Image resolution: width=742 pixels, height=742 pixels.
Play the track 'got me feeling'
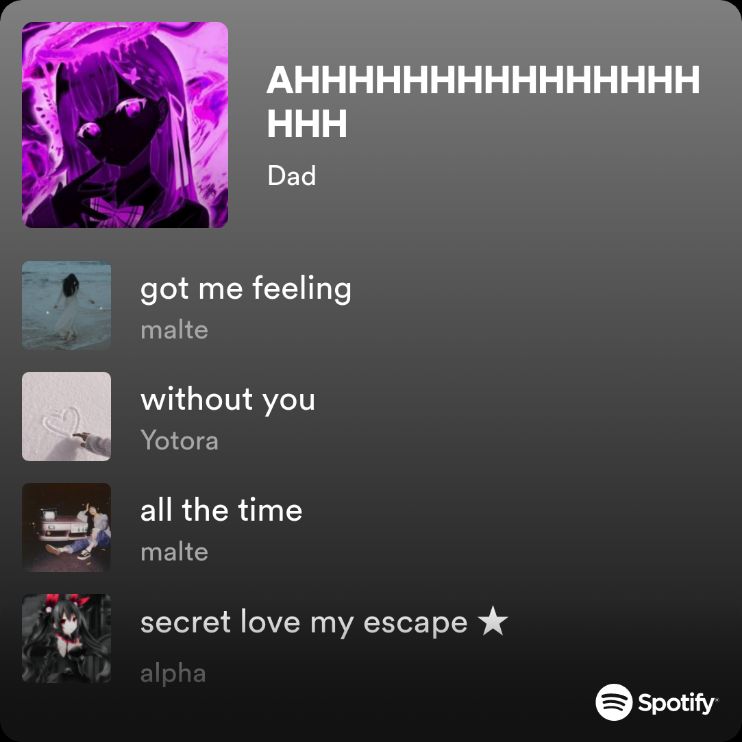click(246, 289)
